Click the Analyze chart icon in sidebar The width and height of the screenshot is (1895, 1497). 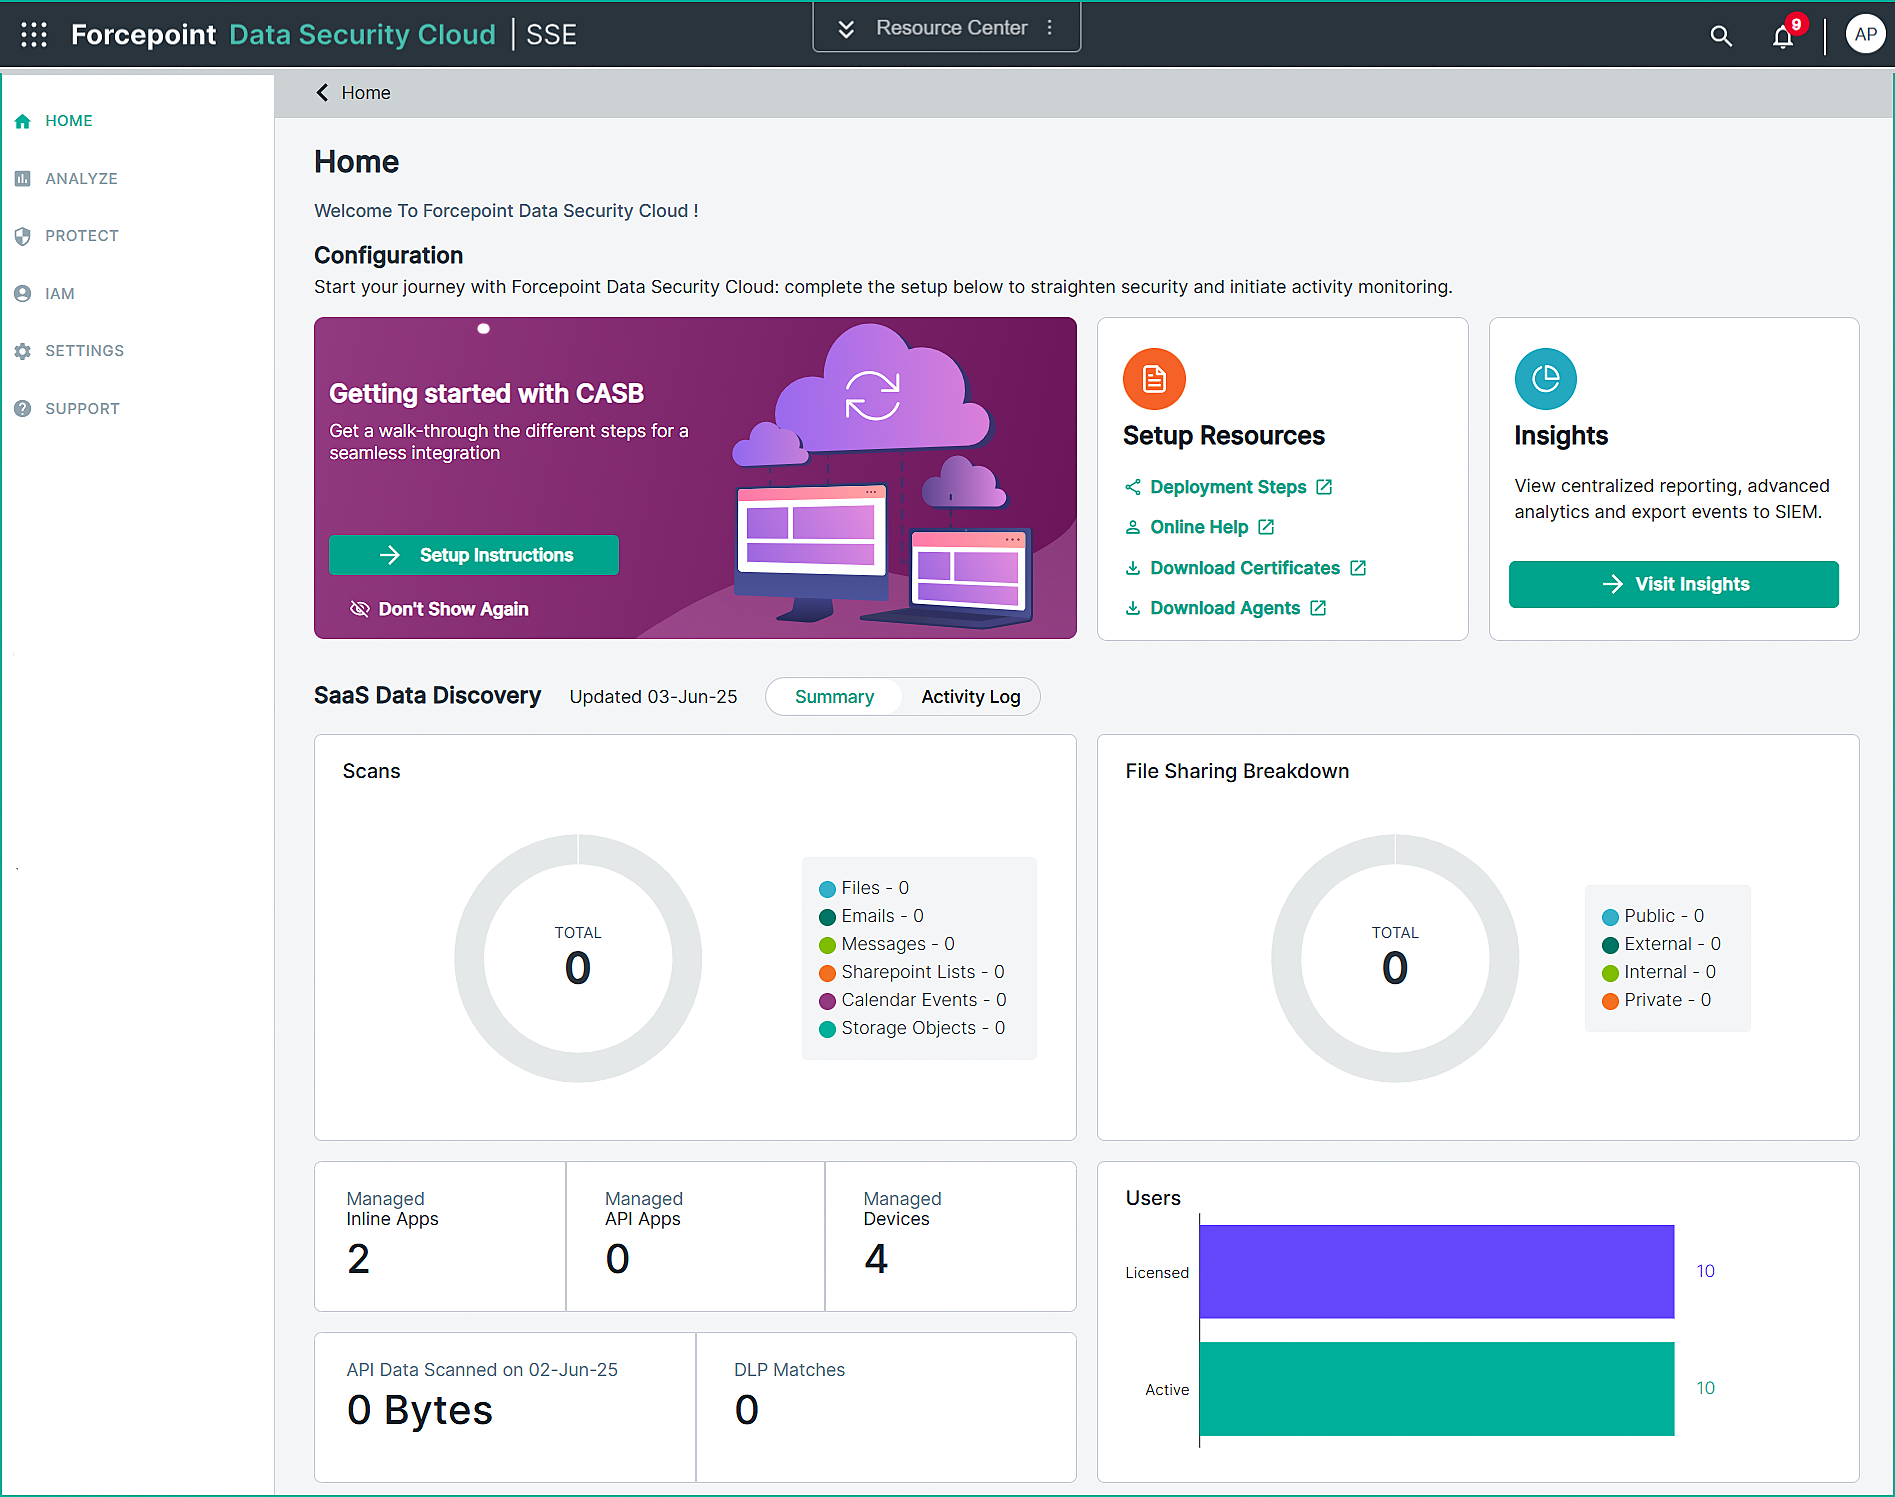point(22,178)
